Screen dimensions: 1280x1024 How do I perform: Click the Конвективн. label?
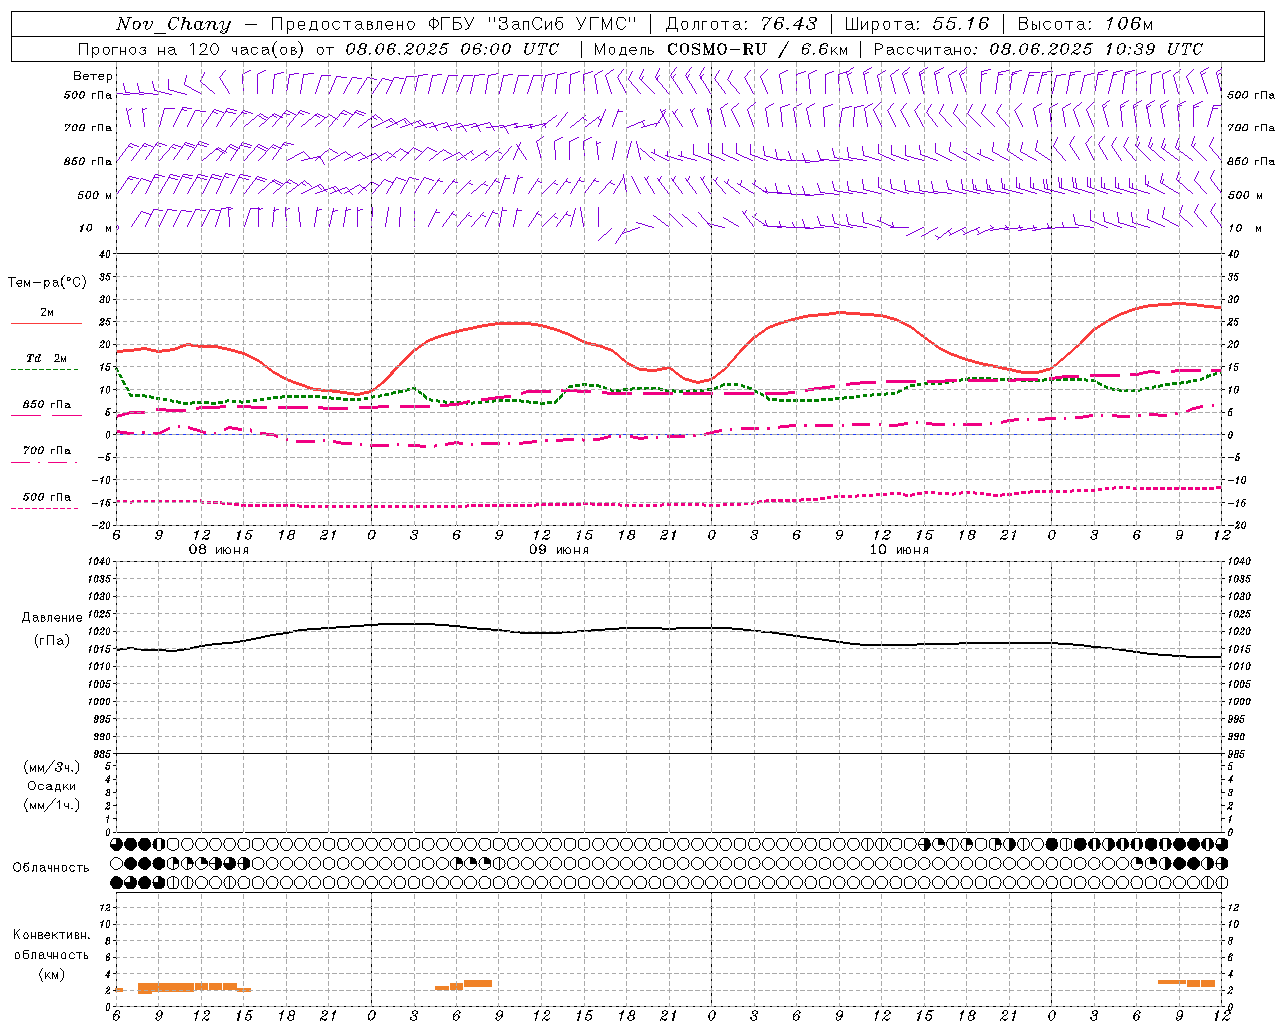(x=51, y=935)
